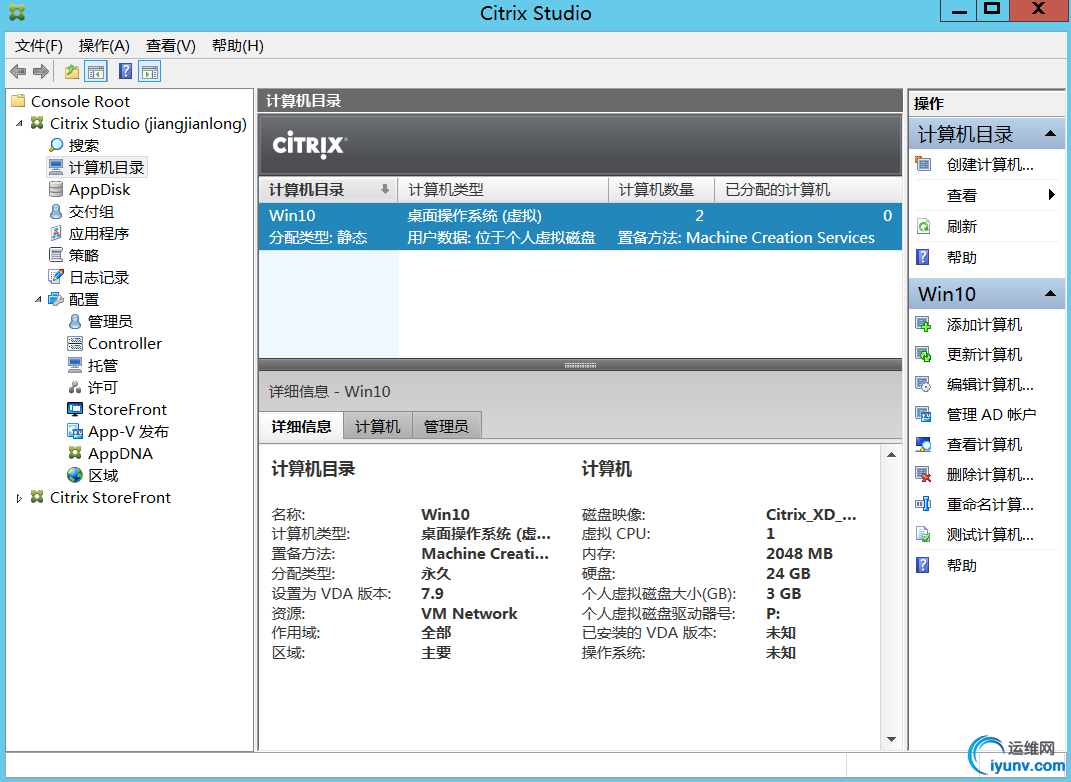Click the VDA version value "7.9"

pos(432,594)
